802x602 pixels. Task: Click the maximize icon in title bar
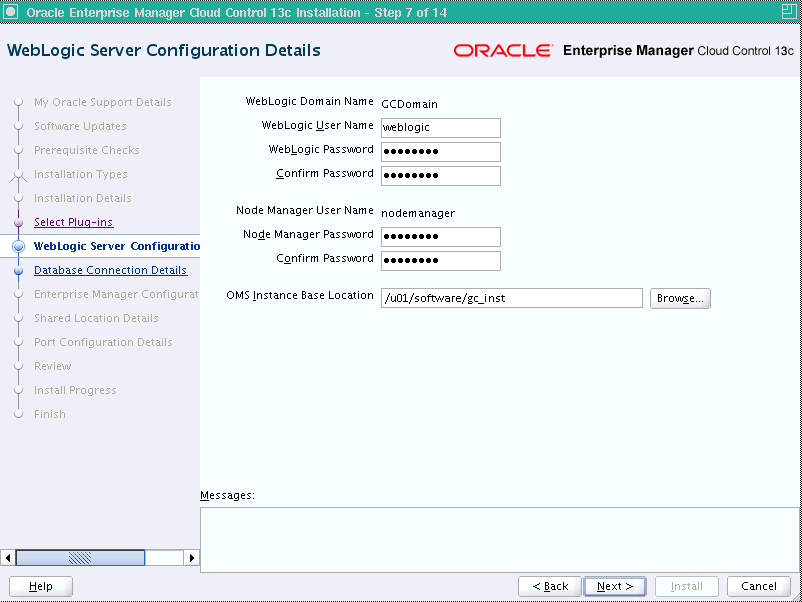point(789,11)
